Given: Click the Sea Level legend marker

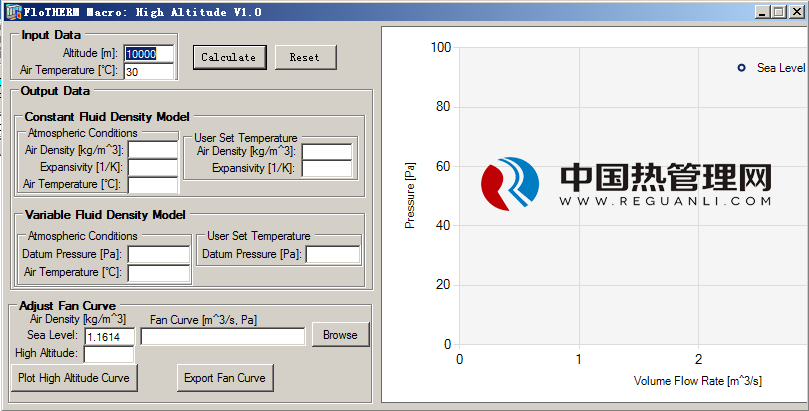Looking at the screenshot, I should [x=741, y=68].
